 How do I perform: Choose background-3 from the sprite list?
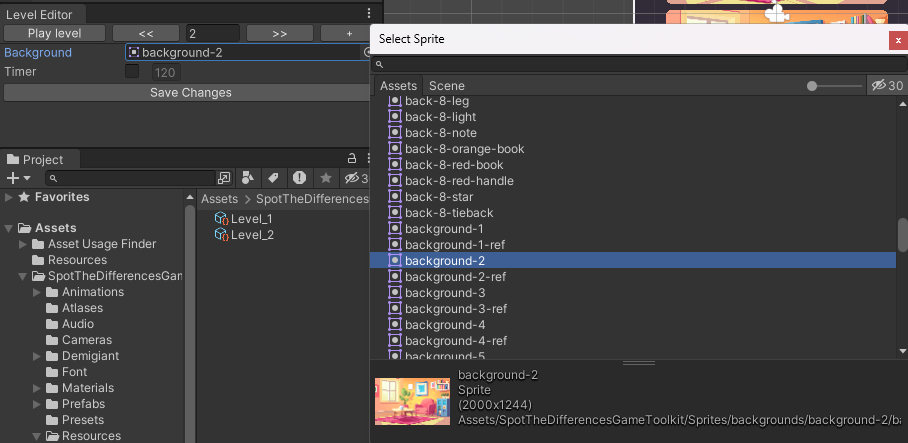pos(445,293)
